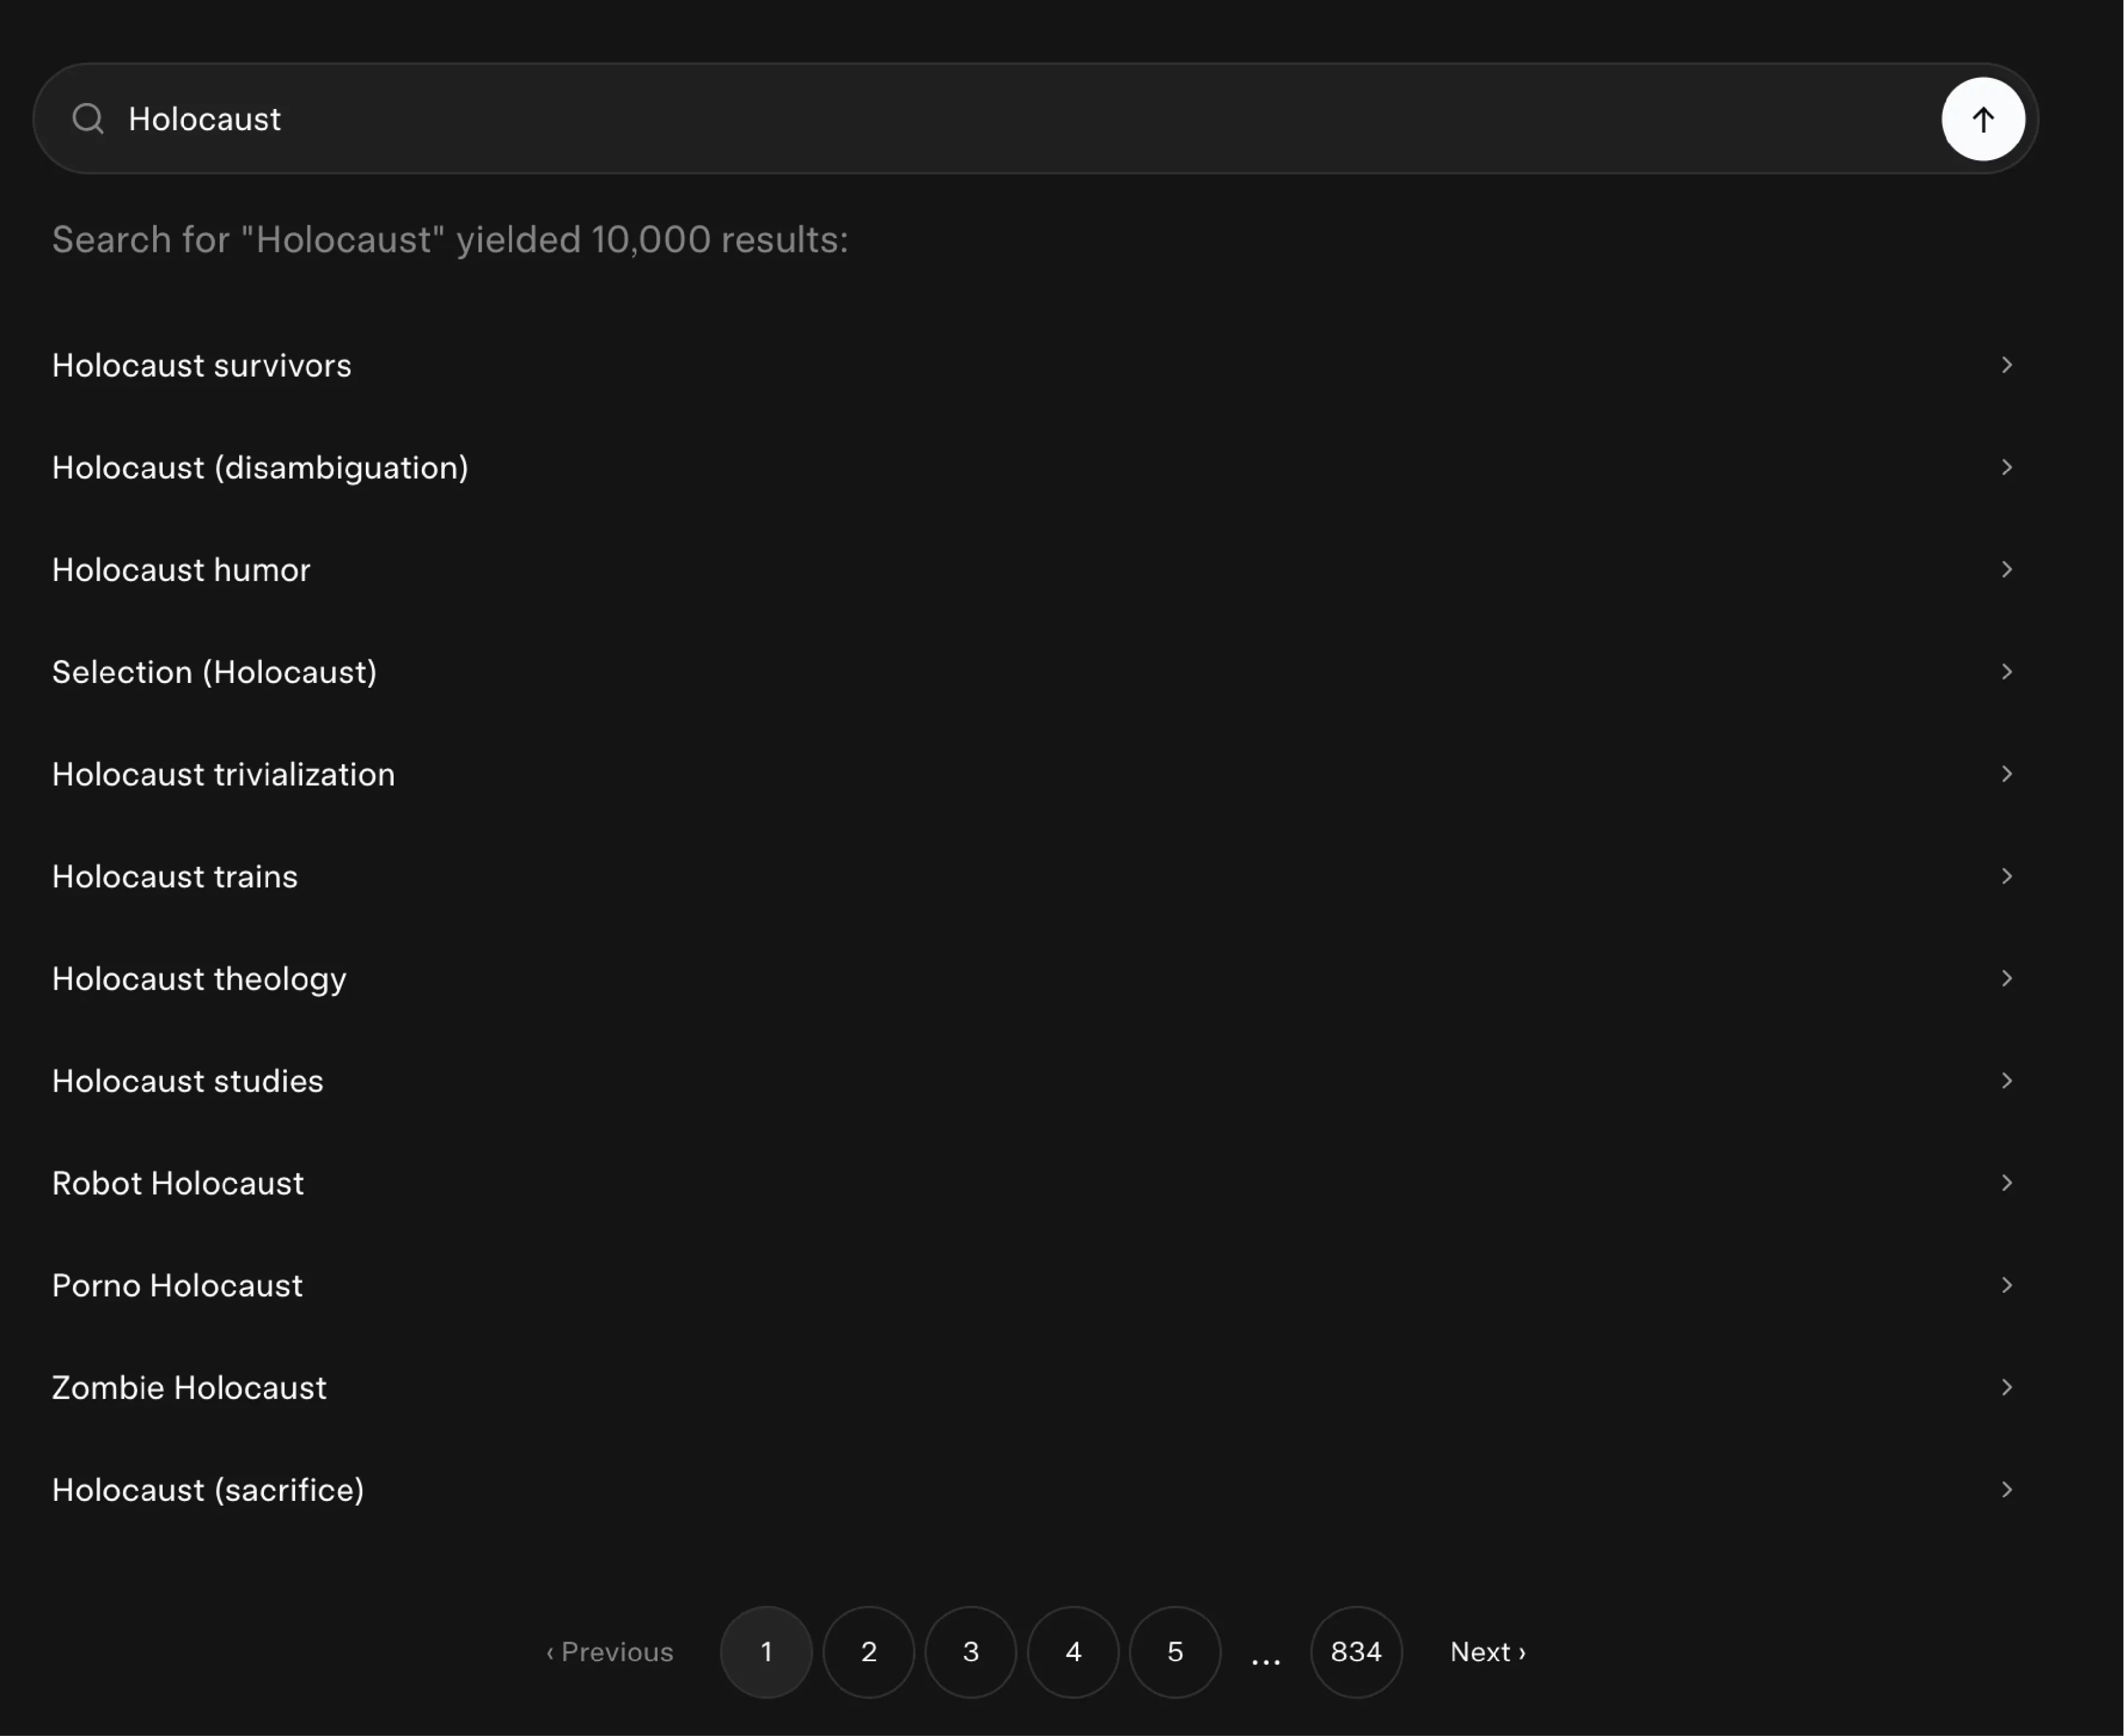Screen dimensions: 2124x1736
Task: Click into the Holocaust search field
Action: [x=1000, y=119]
